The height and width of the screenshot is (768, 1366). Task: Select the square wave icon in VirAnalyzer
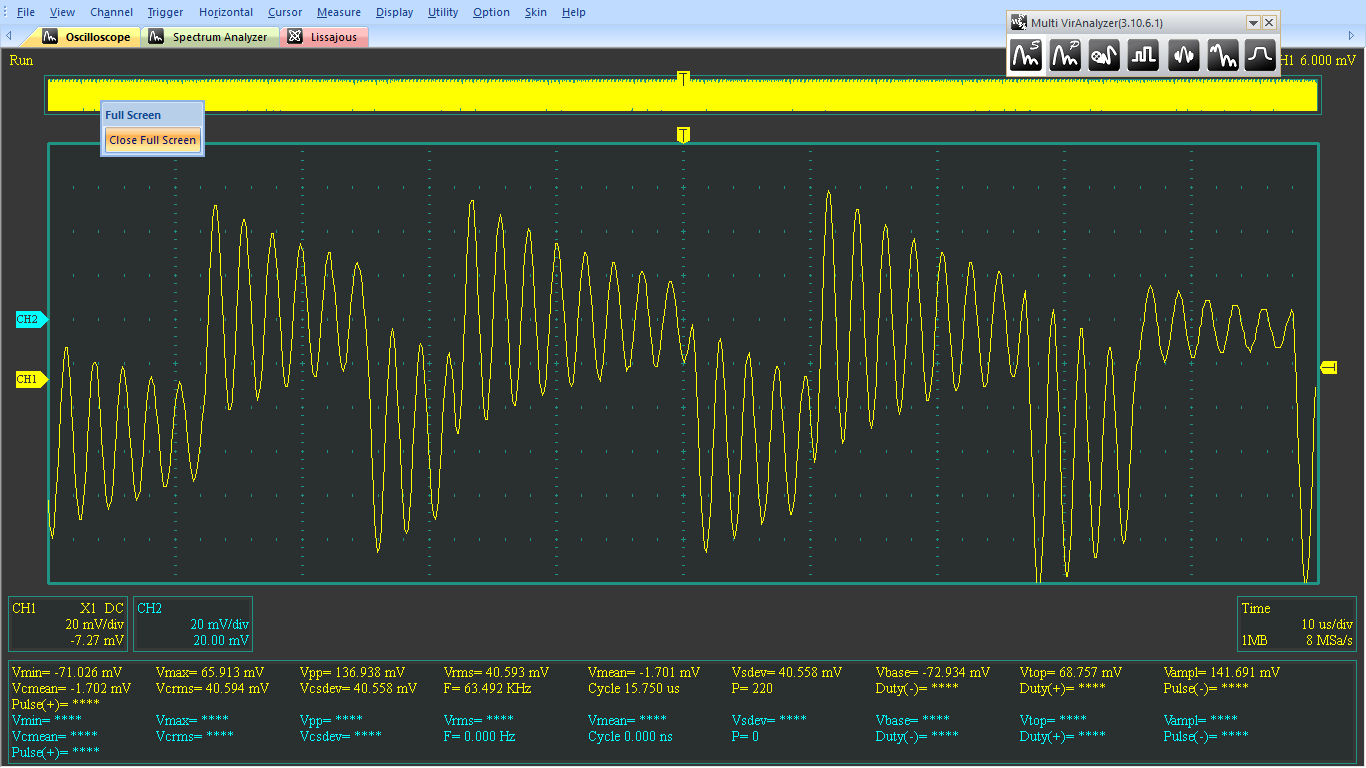[1143, 56]
